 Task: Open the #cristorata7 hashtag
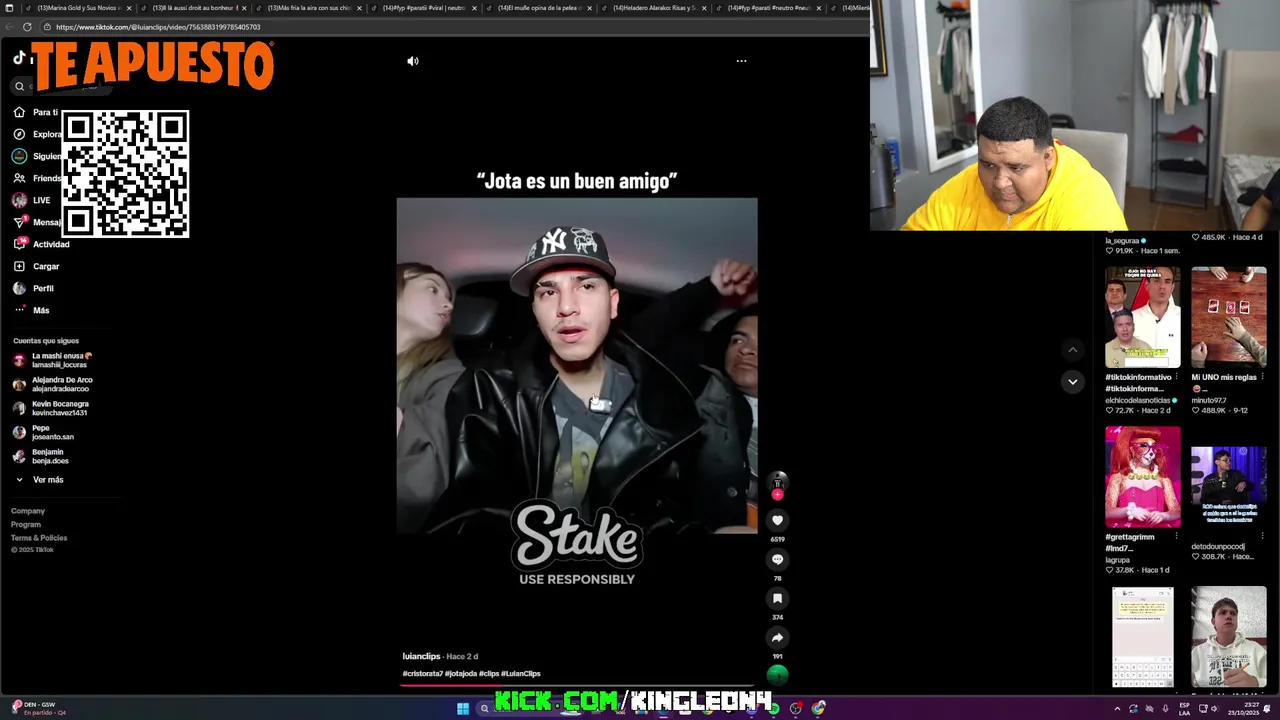(x=422, y=674)
